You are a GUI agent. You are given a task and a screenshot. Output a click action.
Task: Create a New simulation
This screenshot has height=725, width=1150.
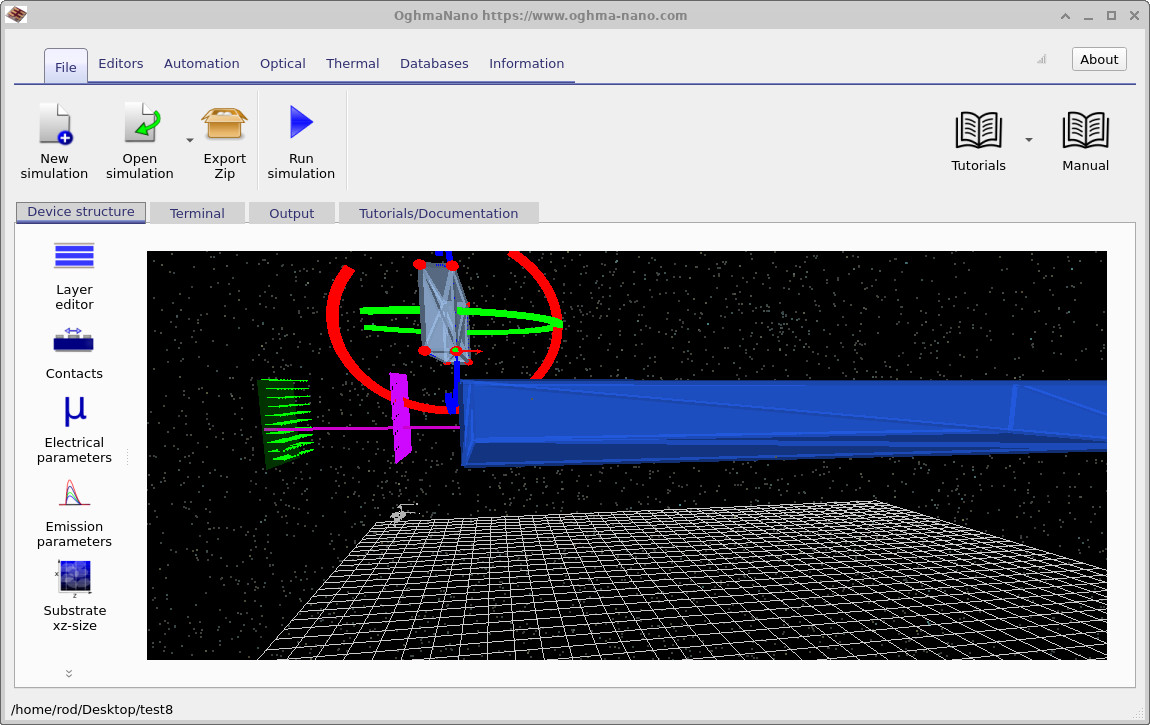pos(55,140)
